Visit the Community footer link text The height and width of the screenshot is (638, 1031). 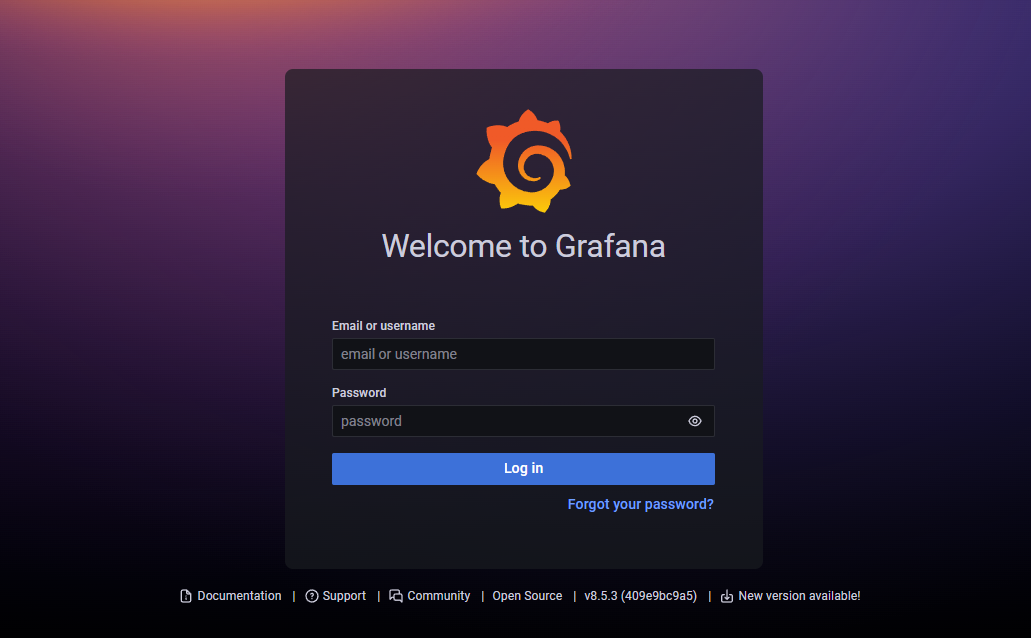pos(438,596)
